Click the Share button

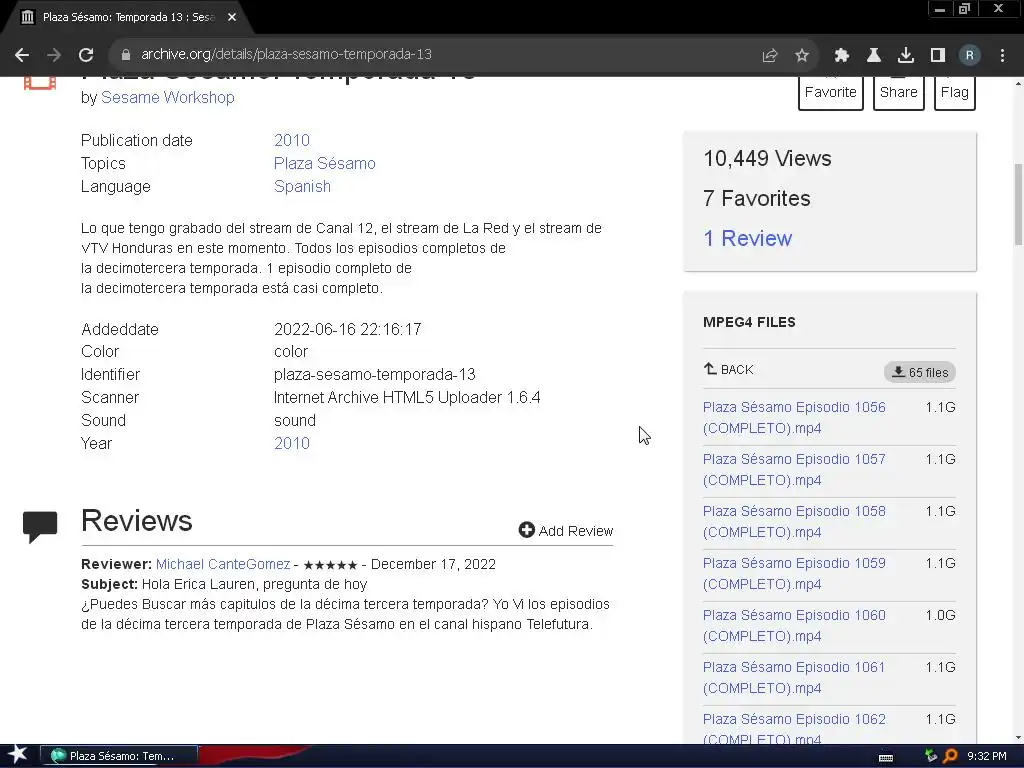point(899,92)
